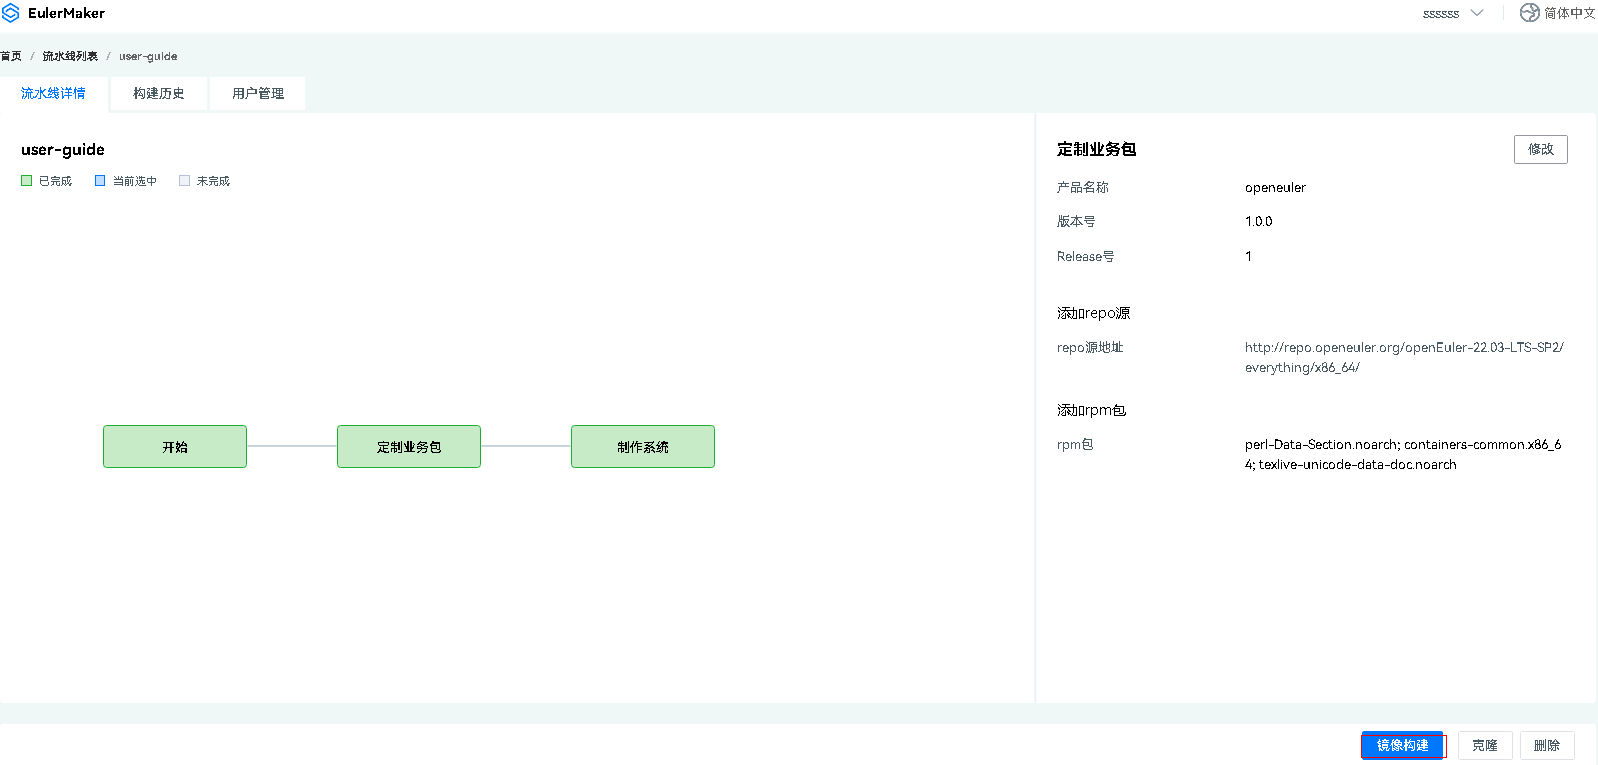Screen dimensions: 1598x765
Task: Click the globe language icon
Action: point(1529,13)
